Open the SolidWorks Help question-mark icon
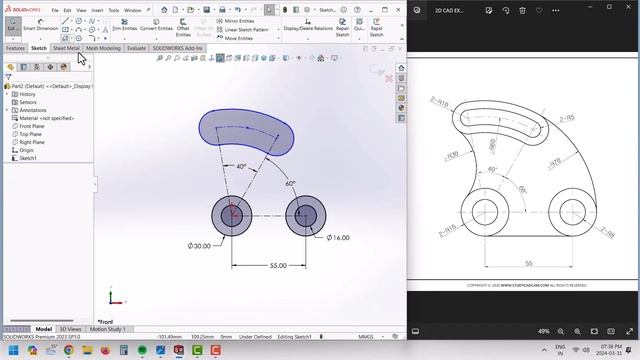The image size is (640, 360). pyautogui.click(x=357, y=10)
